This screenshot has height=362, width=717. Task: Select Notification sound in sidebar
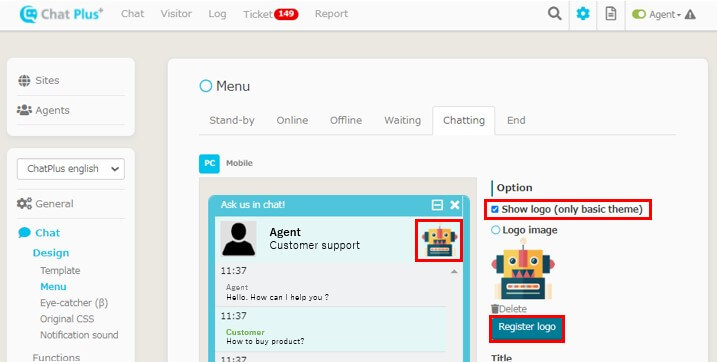(79, 335)
